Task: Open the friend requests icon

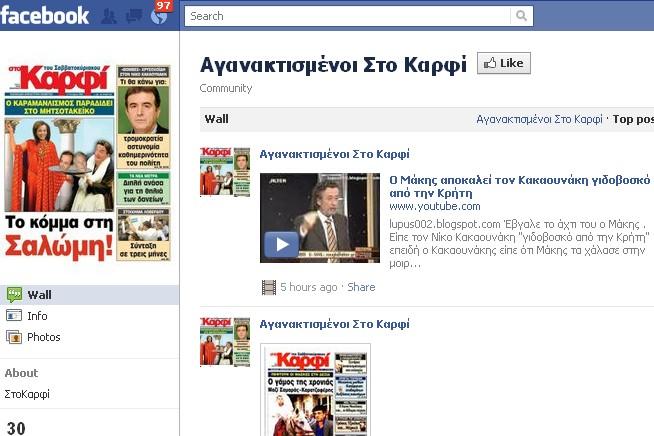Action: [109, 16]
